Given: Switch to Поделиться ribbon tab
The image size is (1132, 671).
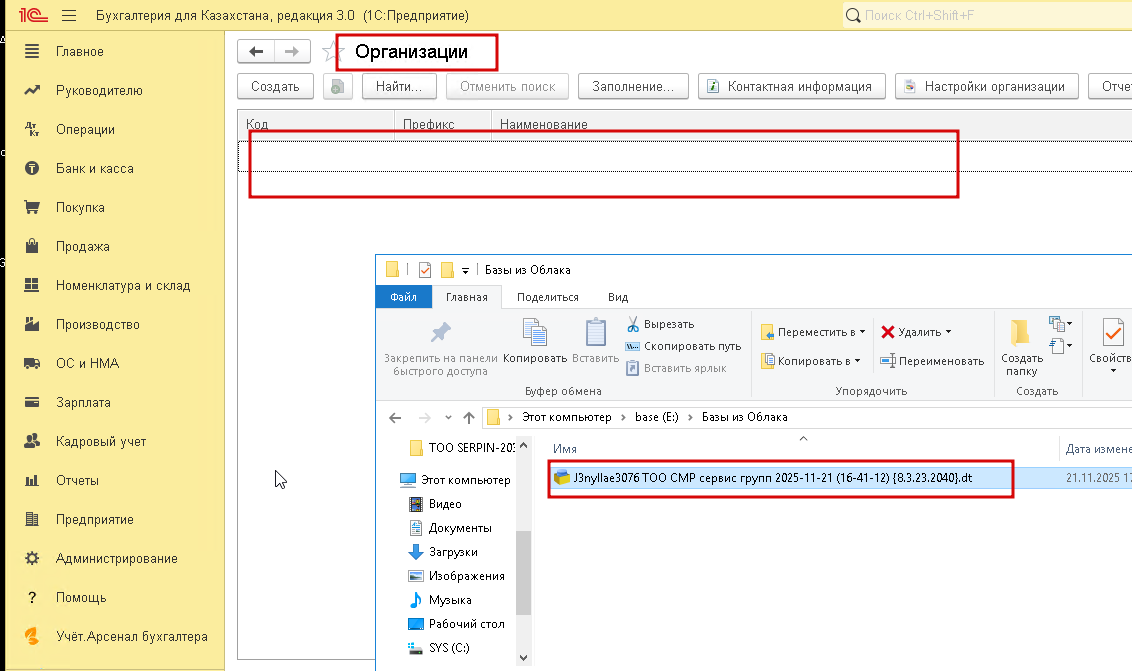Looking at the screenshot, I should coord(548,297).
